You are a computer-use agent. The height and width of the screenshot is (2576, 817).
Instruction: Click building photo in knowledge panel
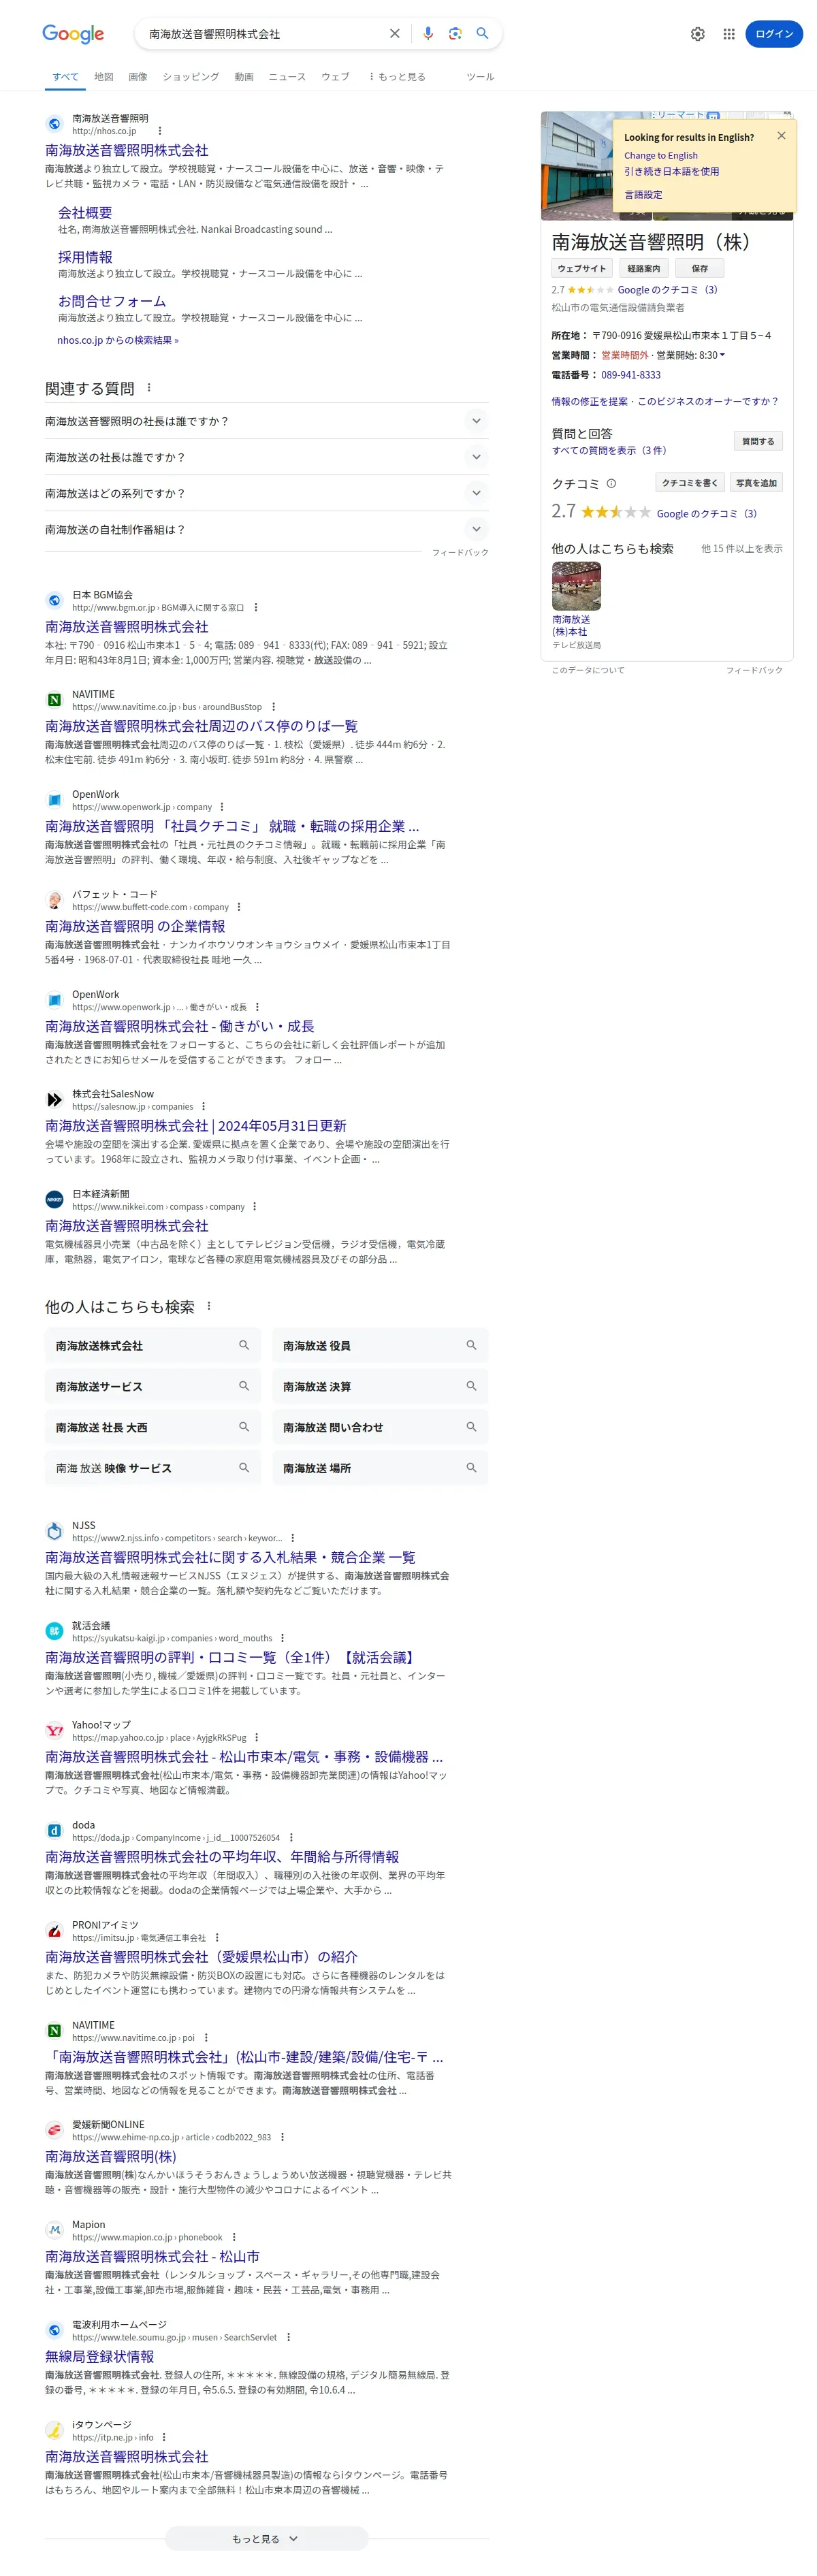click(x=577, y=165)
